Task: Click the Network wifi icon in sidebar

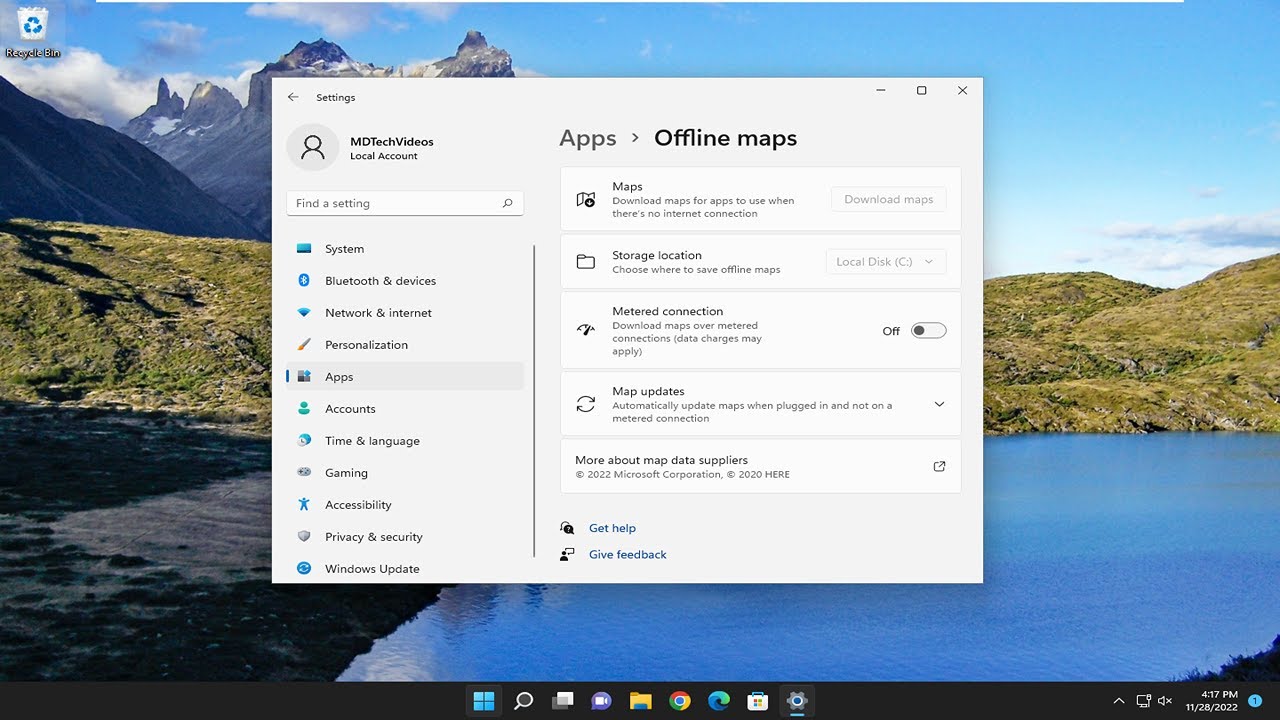Action: click(x=304, y=313)
